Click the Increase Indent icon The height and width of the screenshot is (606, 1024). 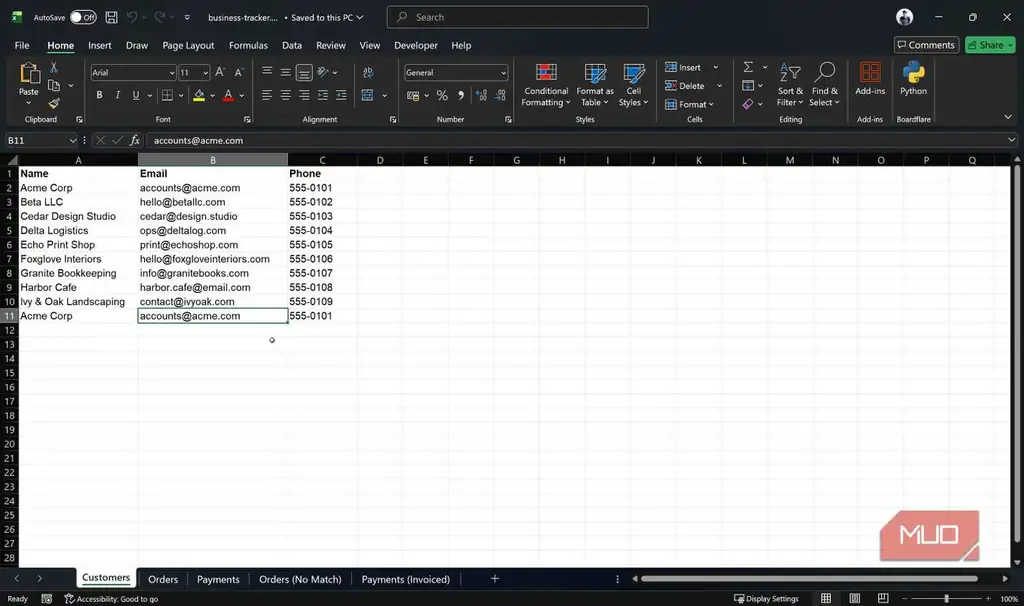pyautogui.click(x=341, y=95)
